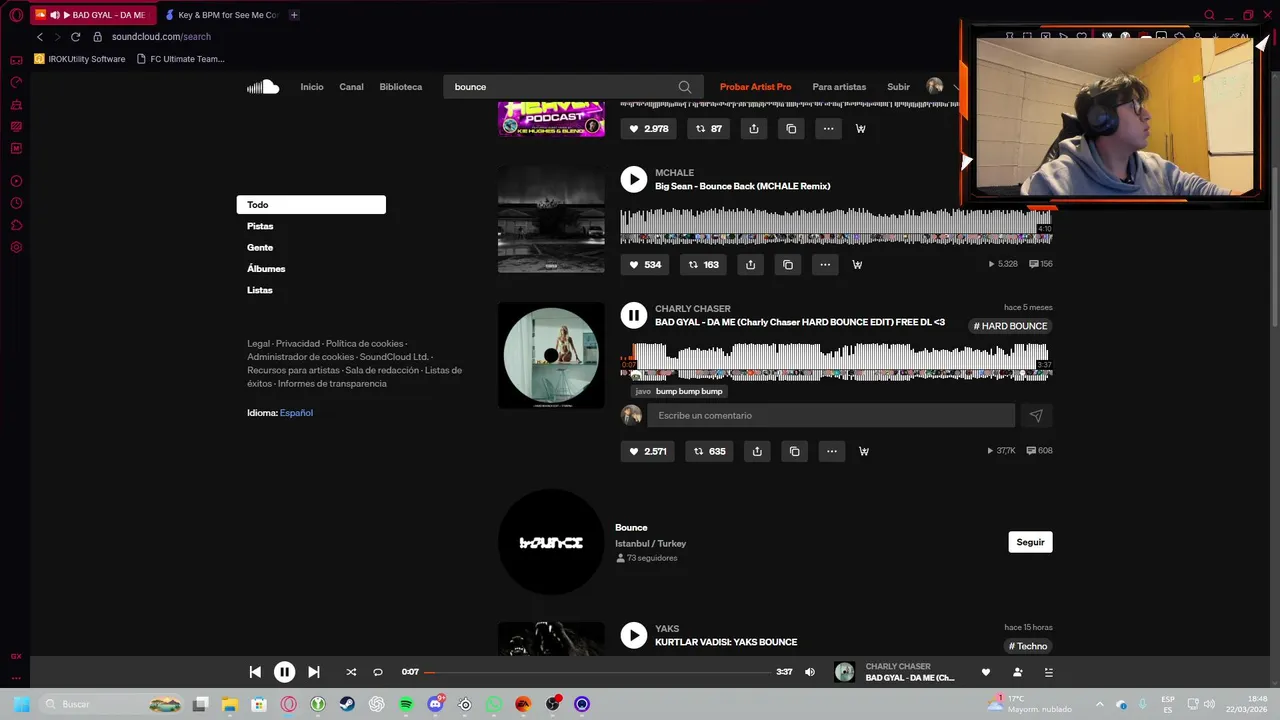Send the comment with the arrow icon
Screen dimensions: 1280x720
pos(1036,416)
